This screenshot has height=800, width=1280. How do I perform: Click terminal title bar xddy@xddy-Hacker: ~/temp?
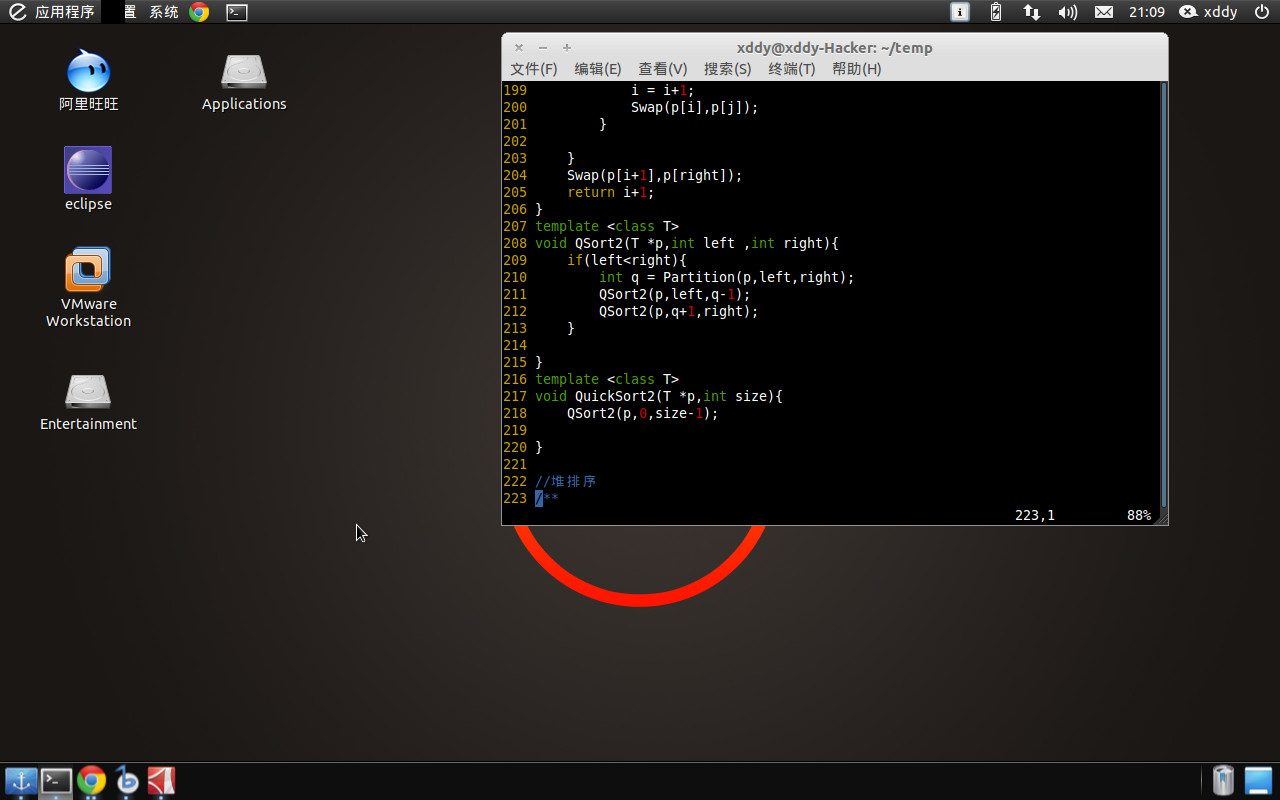tap(834, 47)
